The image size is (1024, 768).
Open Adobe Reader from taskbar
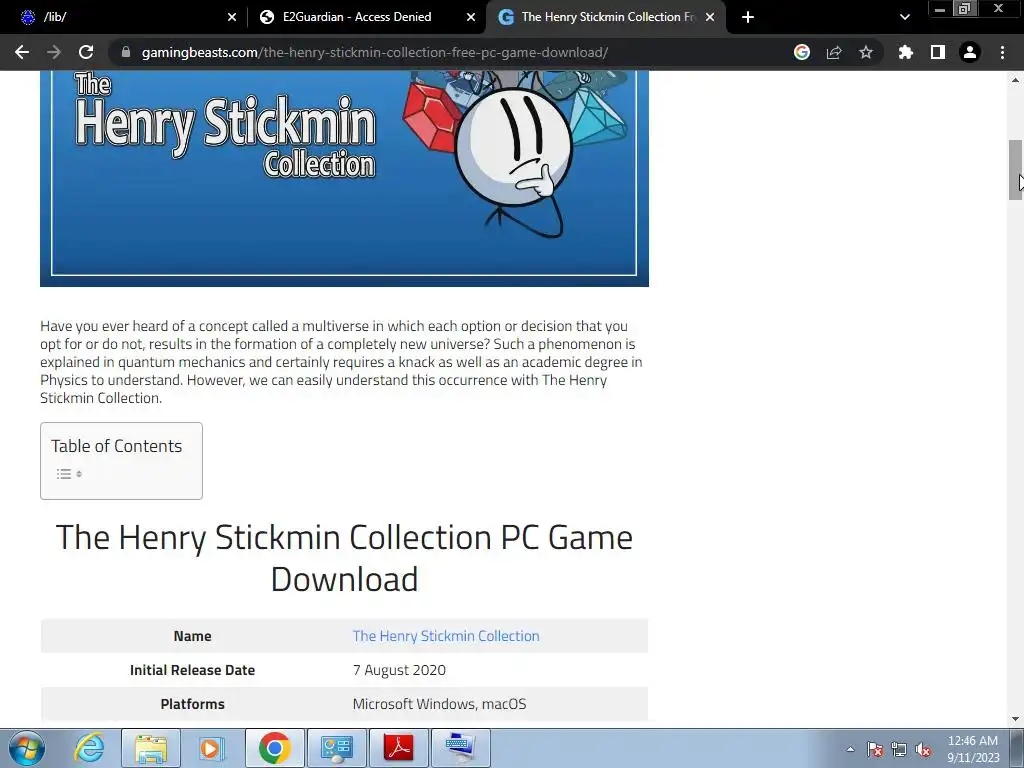pos(399,748)
